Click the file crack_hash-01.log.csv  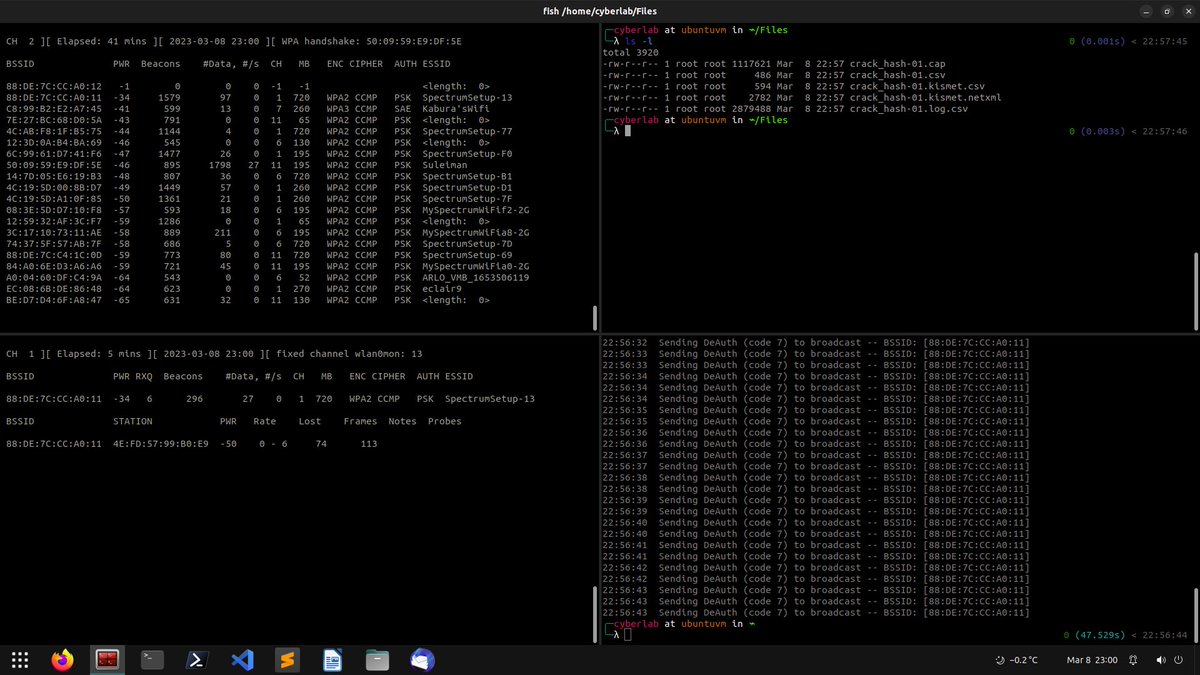click(909, 109)
